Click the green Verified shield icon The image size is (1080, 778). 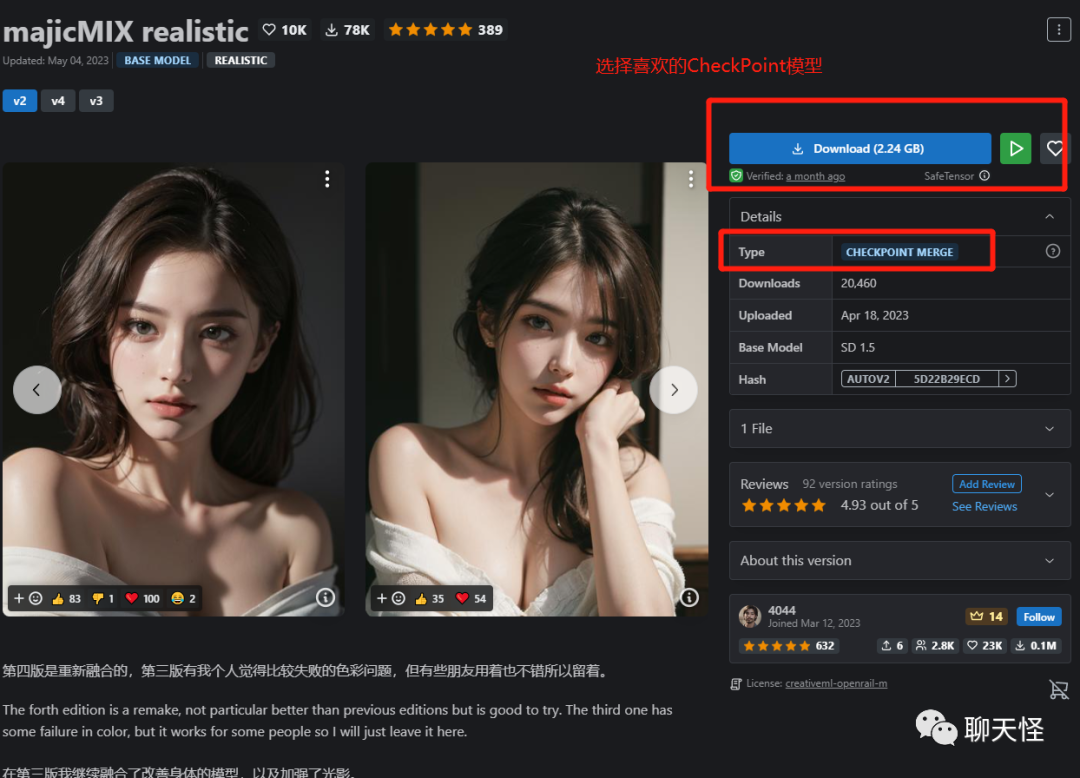pos(736,176)
